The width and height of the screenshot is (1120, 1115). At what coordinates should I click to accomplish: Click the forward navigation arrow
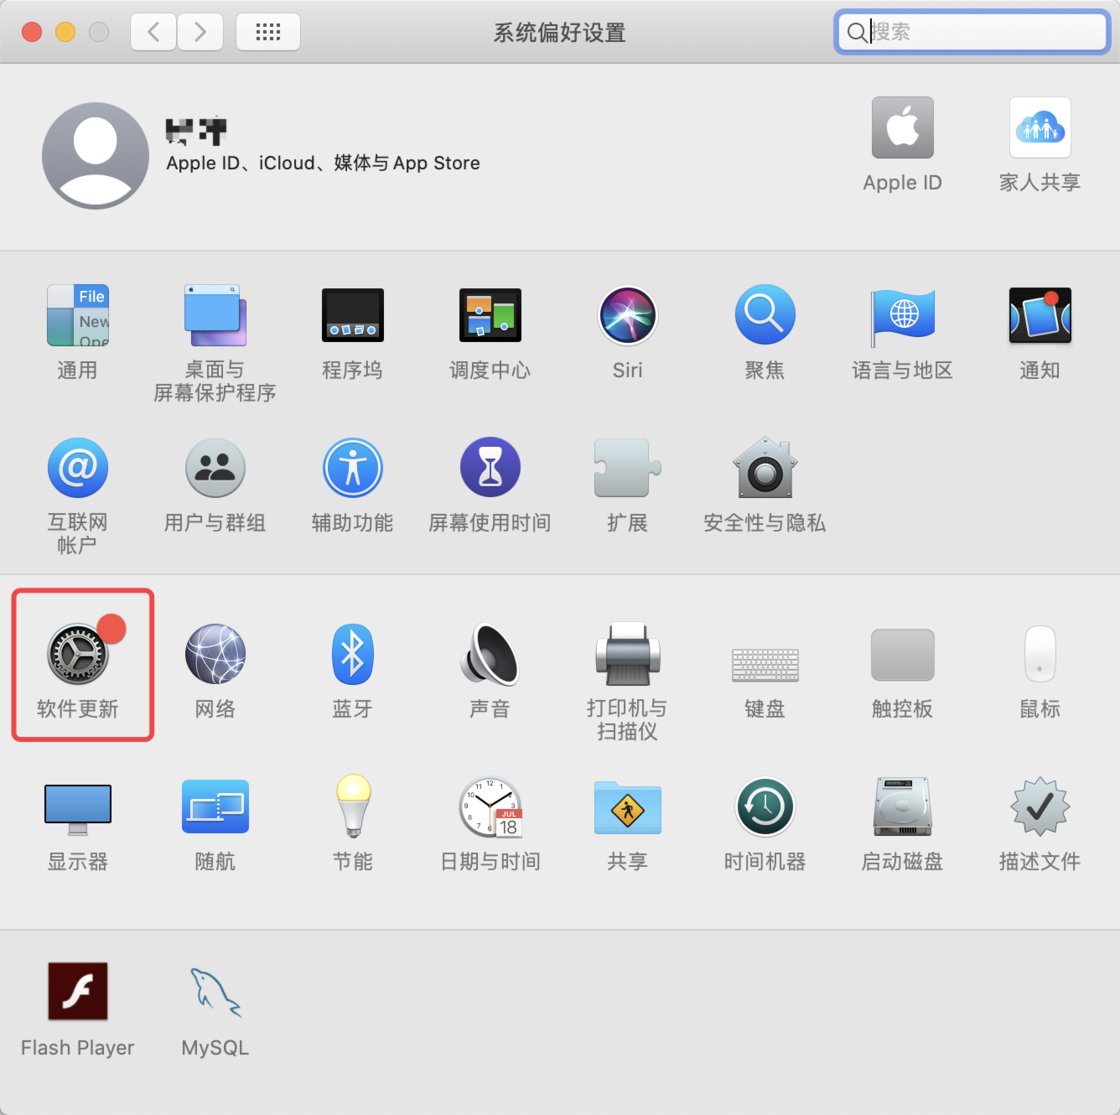200,32
